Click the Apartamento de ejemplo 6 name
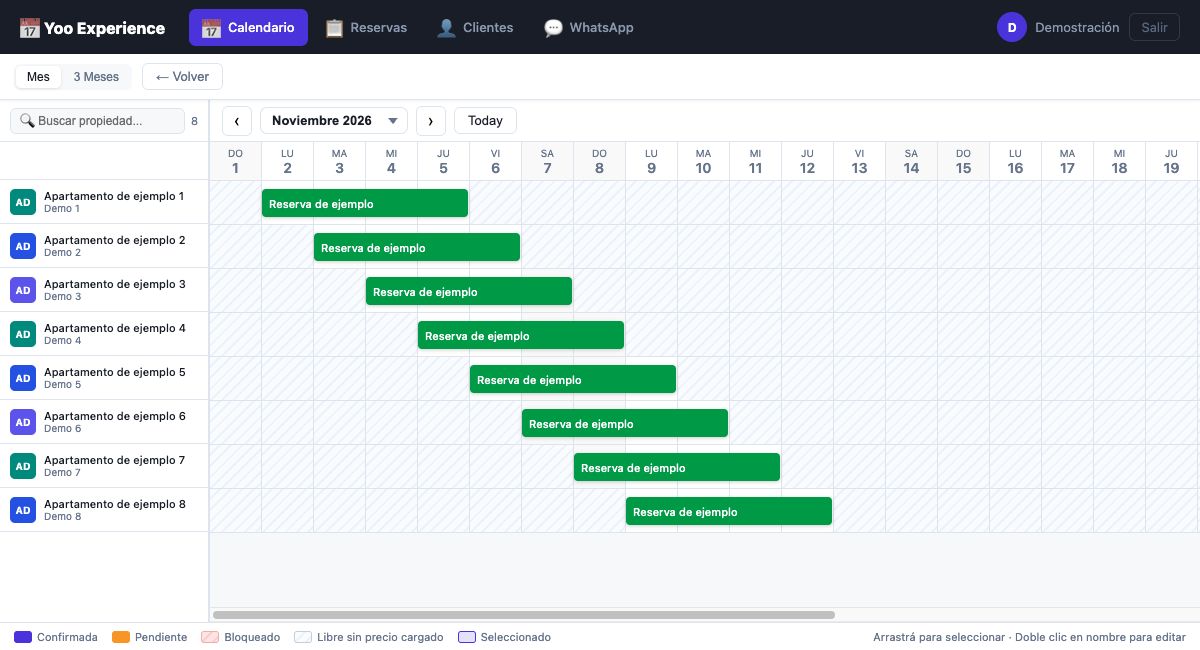 [115, 416]
